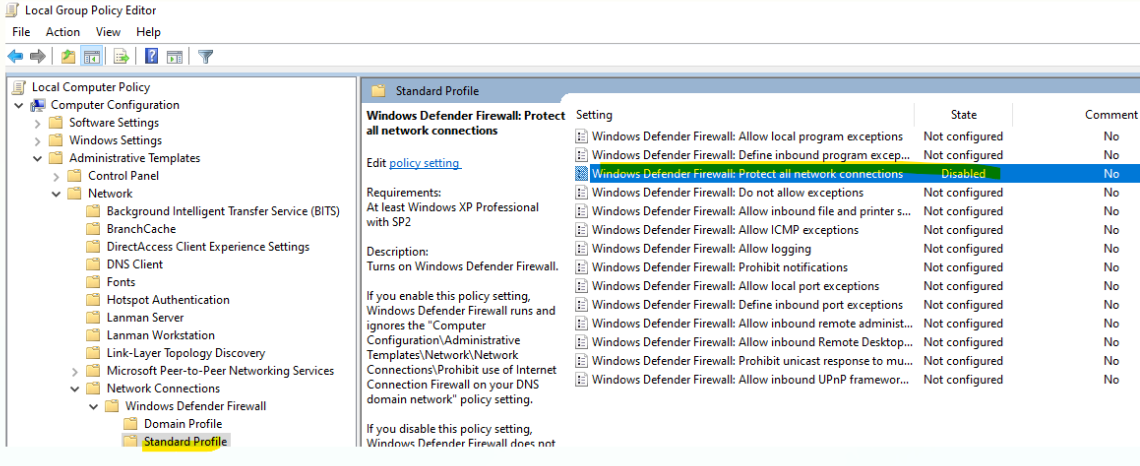Viewport: 1140px width, 466px height.
Task: Select 'Allow inbound file and printer s...' setting
Action: (x=751, y=212)
